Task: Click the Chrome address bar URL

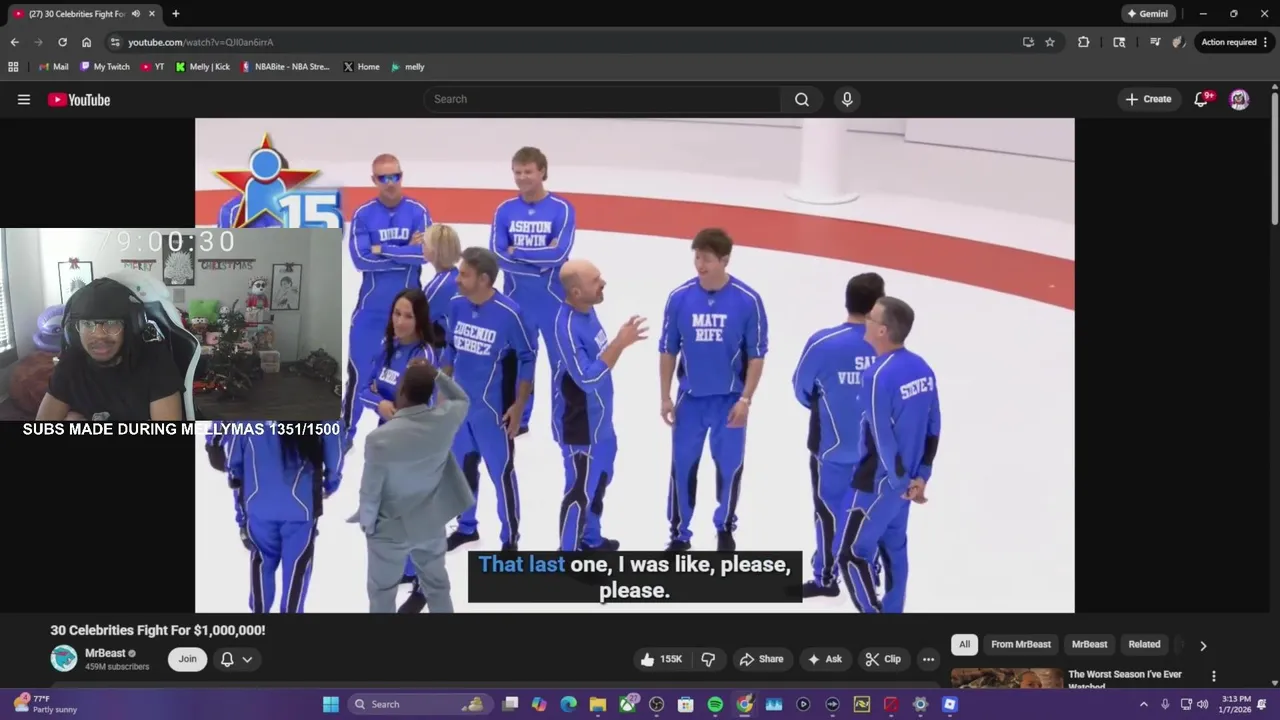Action: point(200,42)
